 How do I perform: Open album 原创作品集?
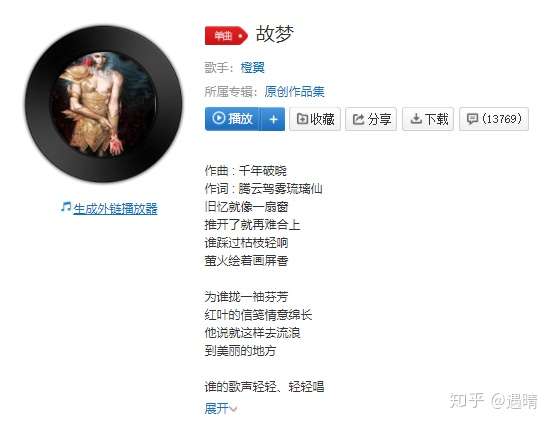[294, 92]
